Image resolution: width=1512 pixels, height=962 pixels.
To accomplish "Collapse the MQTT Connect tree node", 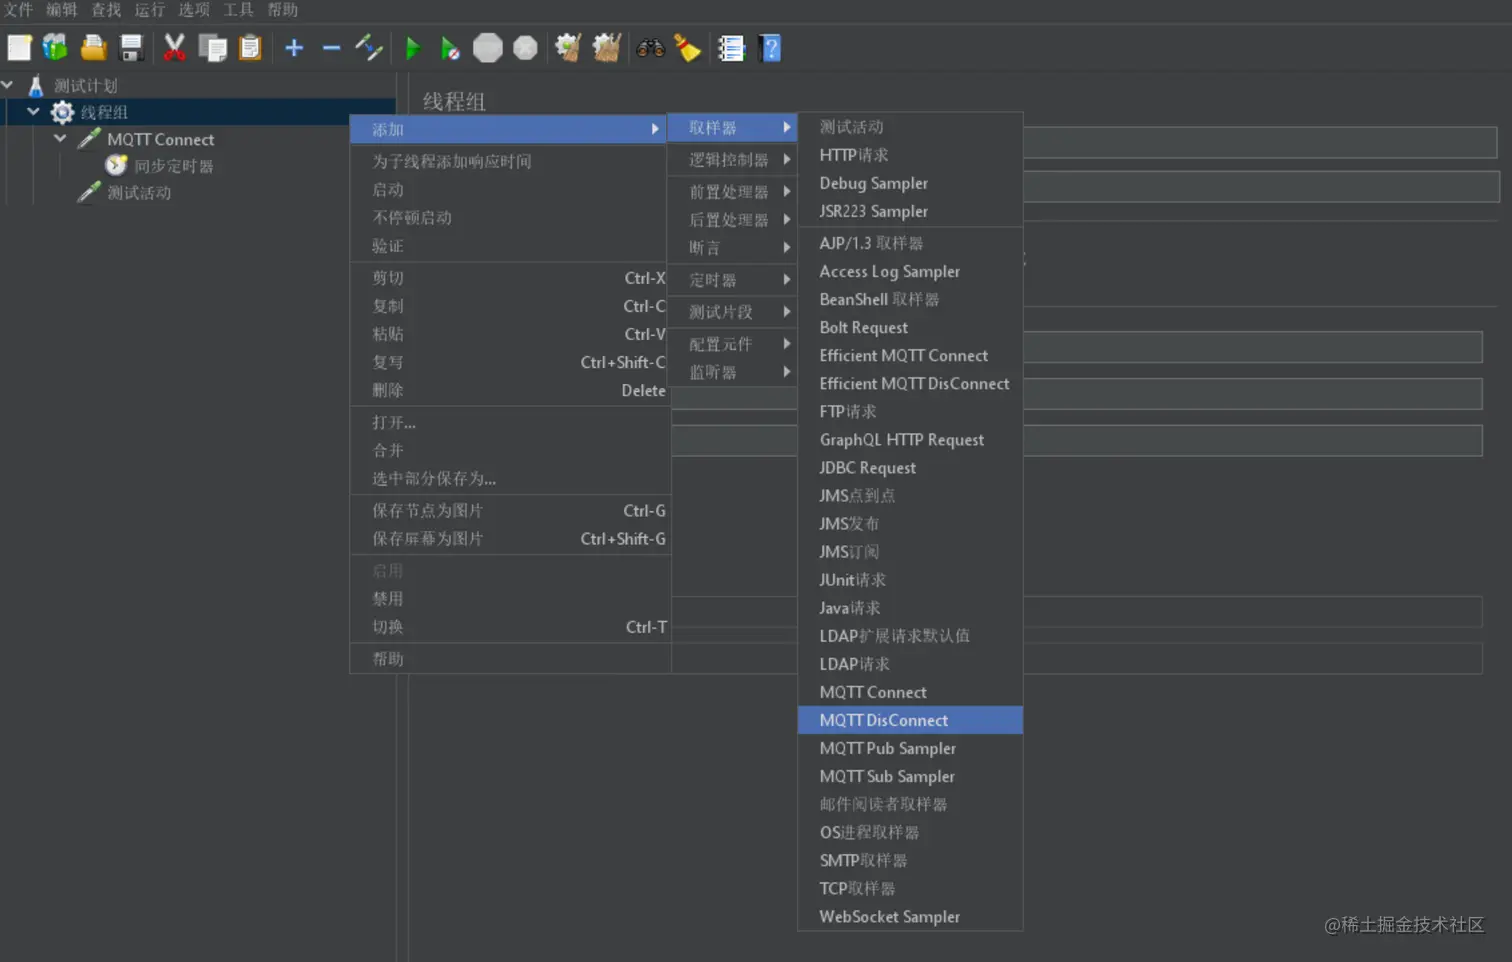I will coord(59,139).
